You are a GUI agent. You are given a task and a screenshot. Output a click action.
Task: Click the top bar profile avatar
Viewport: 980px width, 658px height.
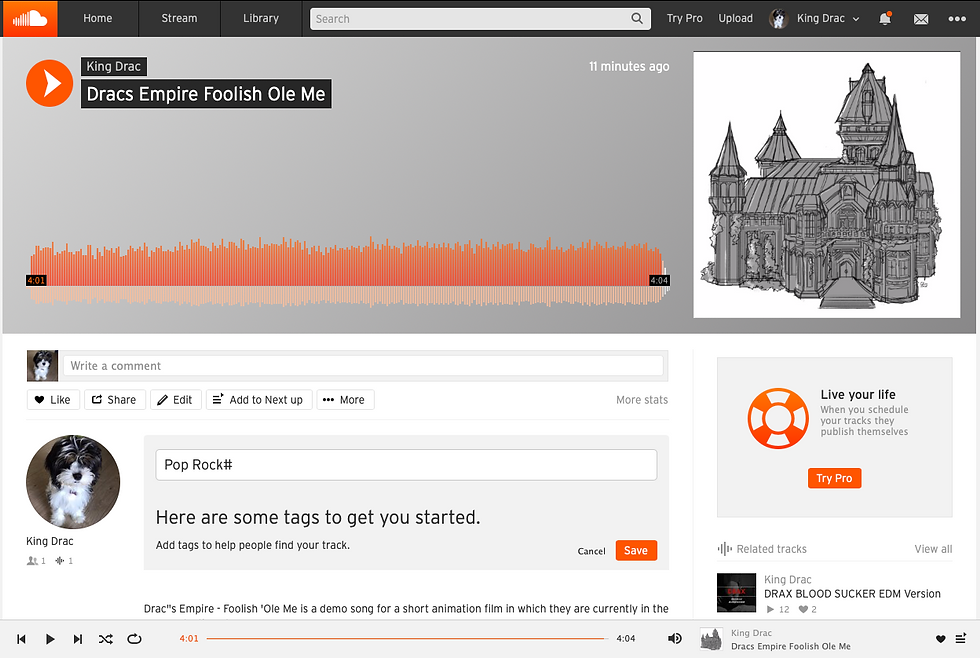779,19
